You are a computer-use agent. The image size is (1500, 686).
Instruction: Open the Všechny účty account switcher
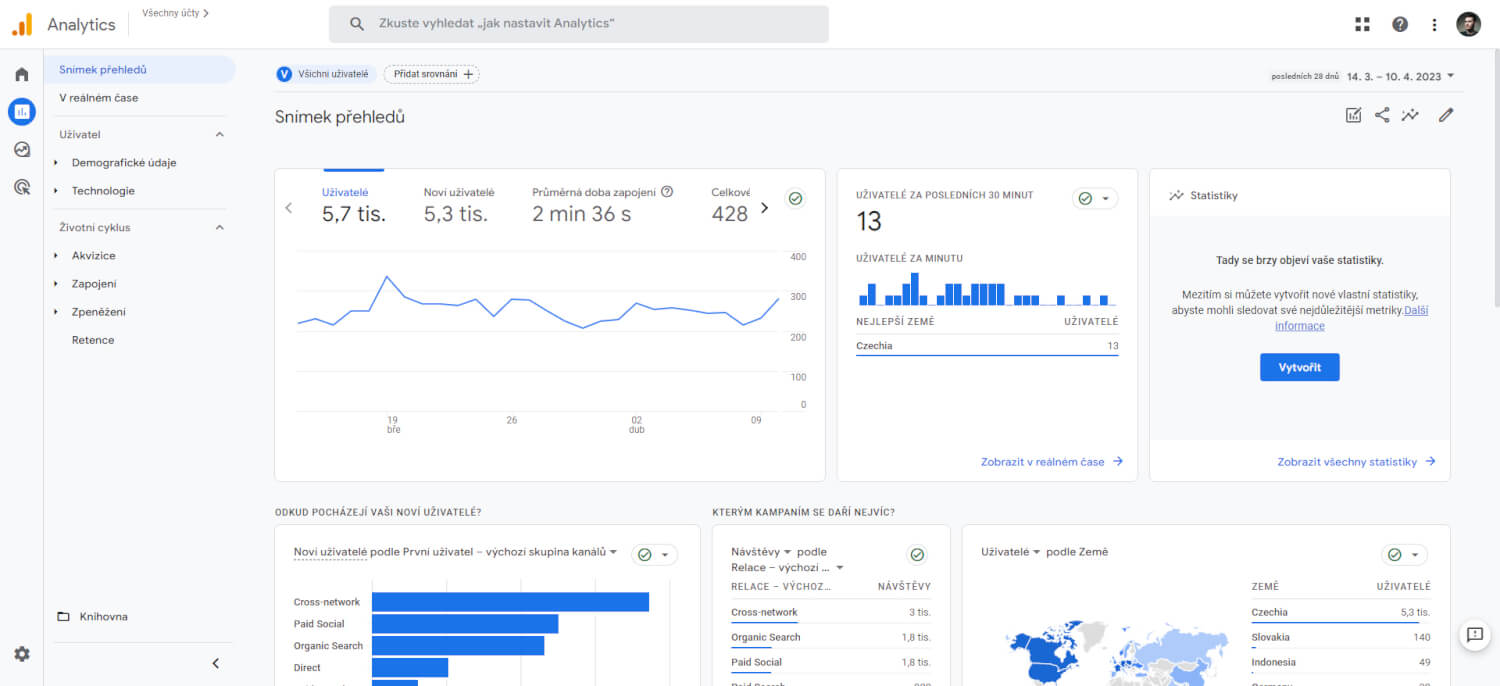point(176,14)
